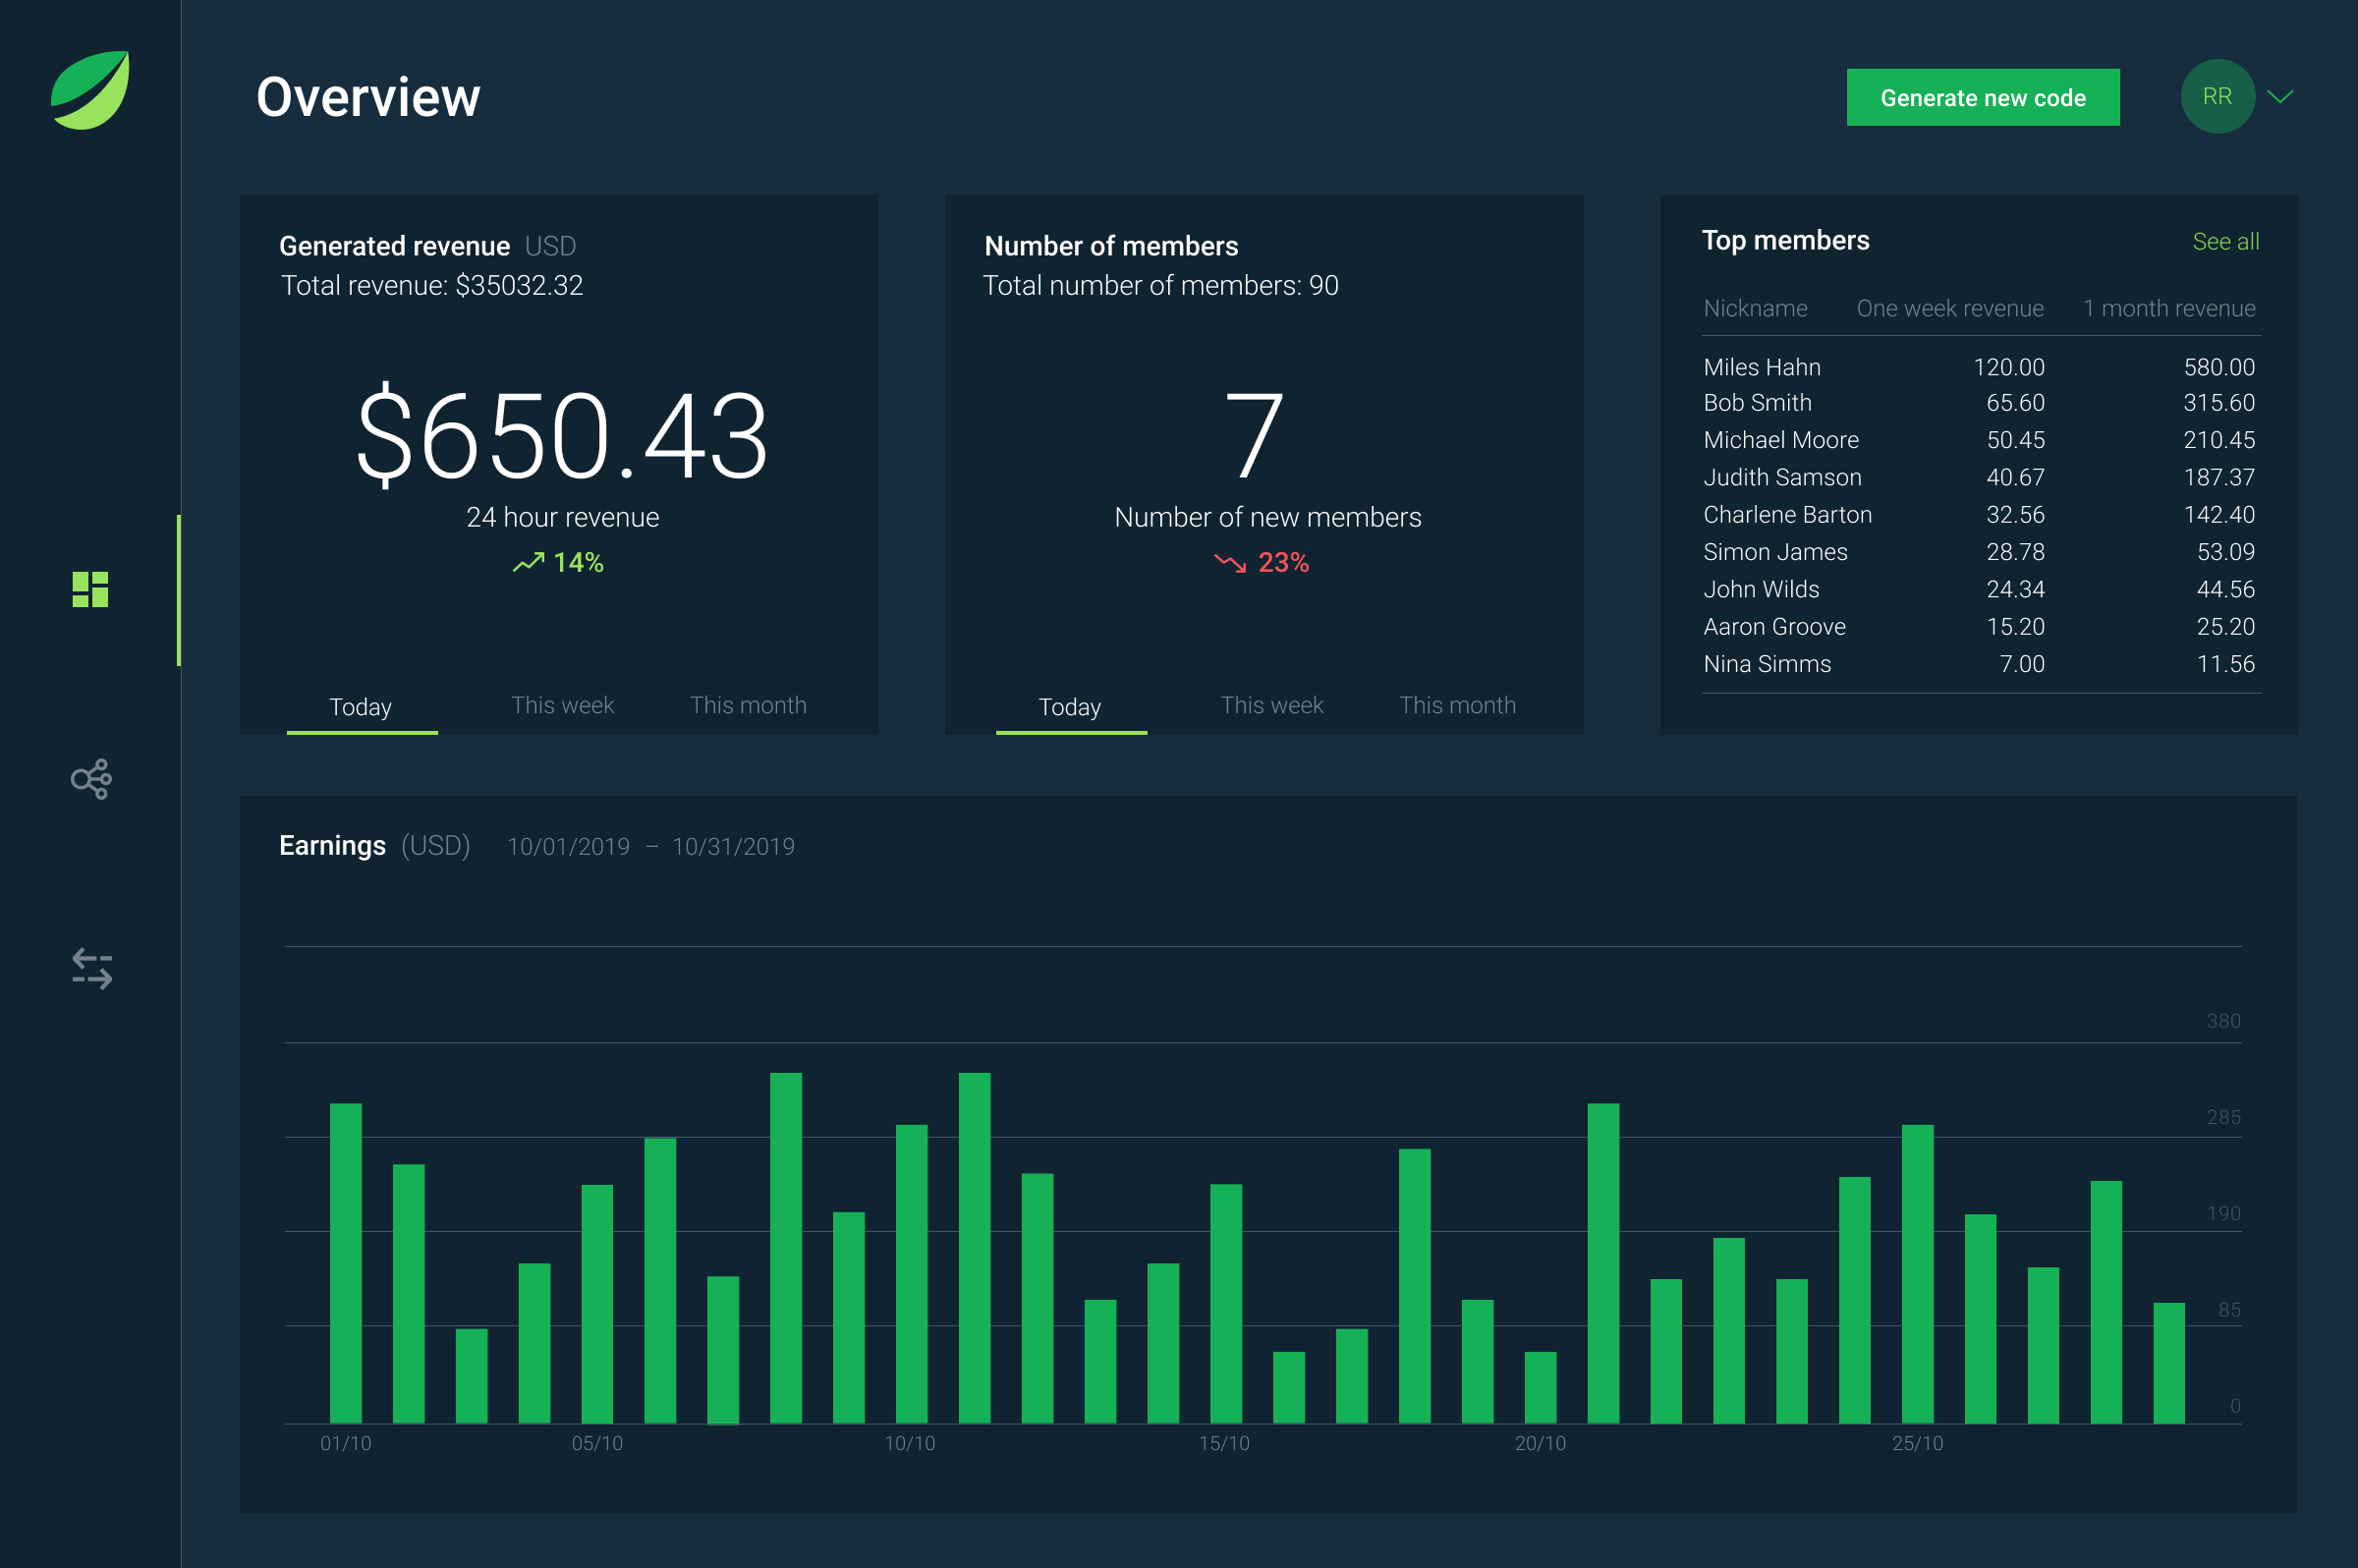This screenshot has width=2358, height=1568.
Task: Click the share/network icon in sidebar
Action: pyautogui.click(x=89, y=779)
